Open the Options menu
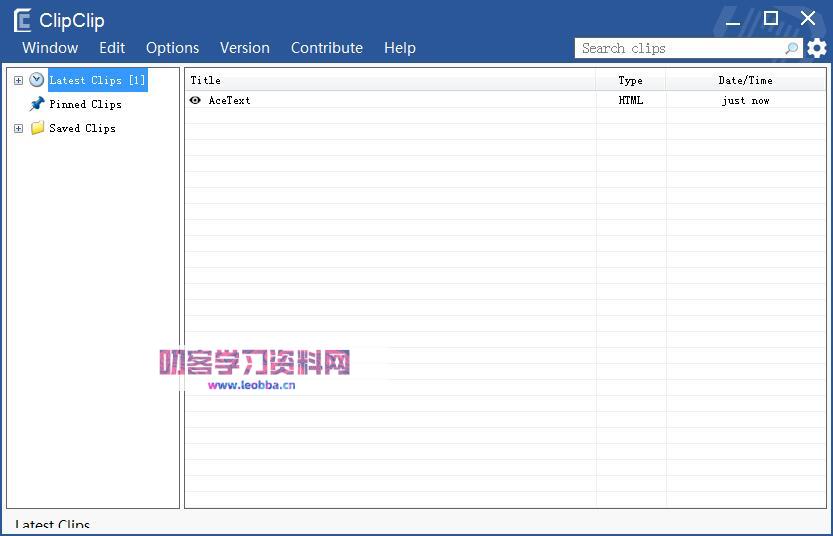The height and width of the screenshot is (536, 833). click(x=173, y=48)
